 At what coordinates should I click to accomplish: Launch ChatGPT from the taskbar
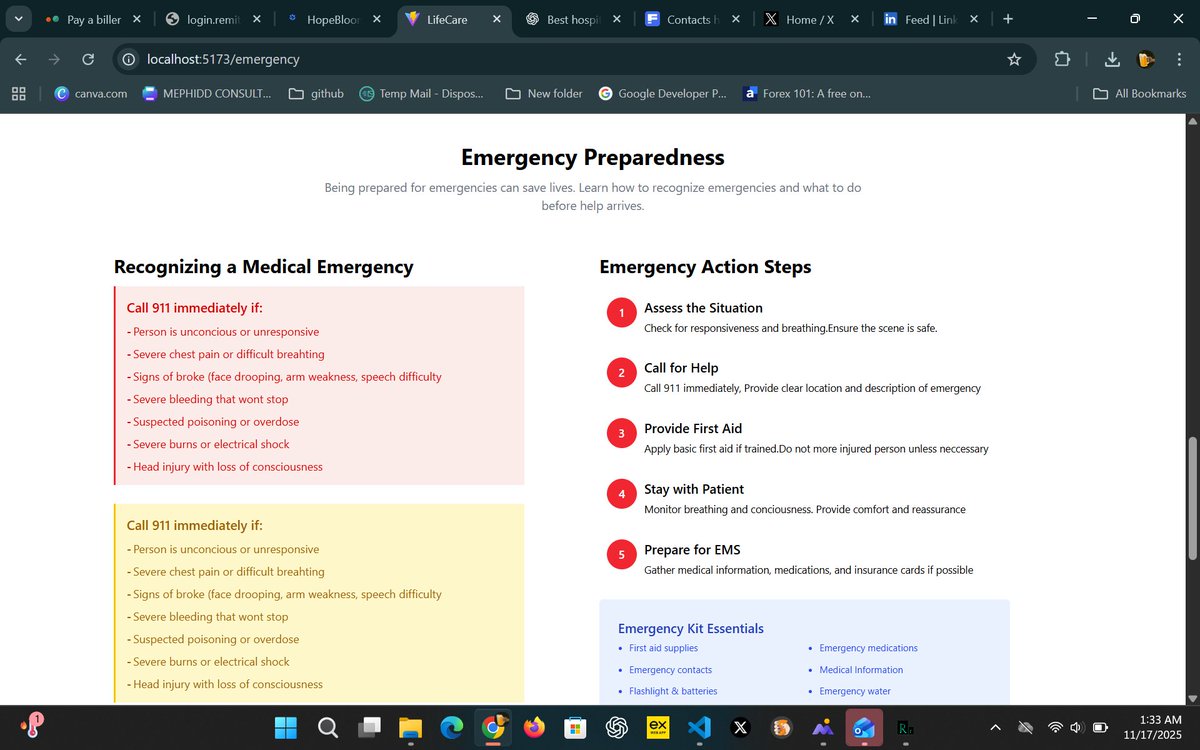pyautogui.click(x=615, y=728)
